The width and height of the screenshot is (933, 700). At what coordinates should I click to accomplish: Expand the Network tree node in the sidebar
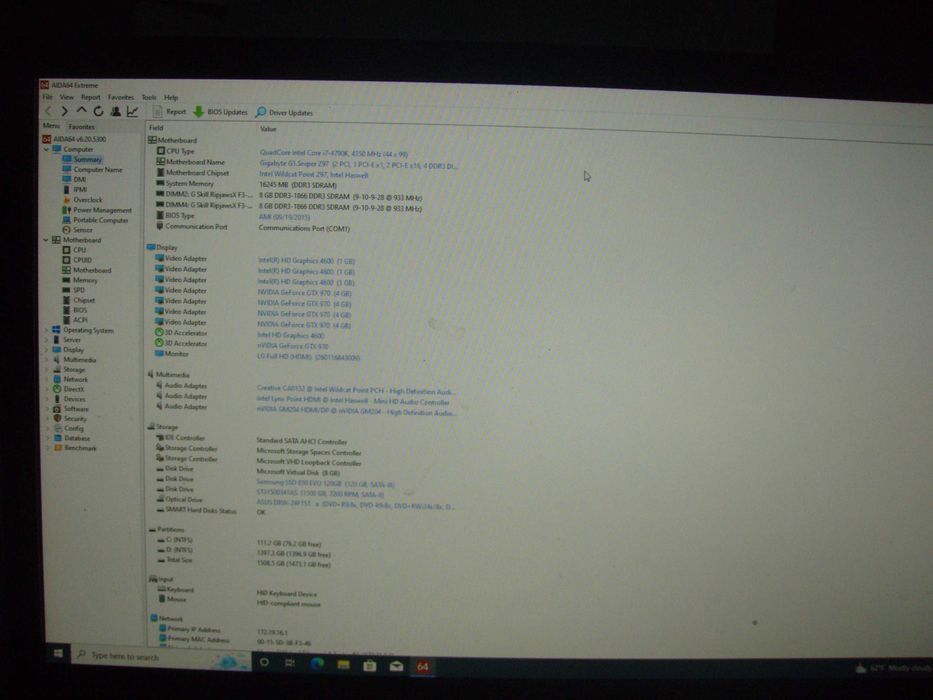point(47,379)
